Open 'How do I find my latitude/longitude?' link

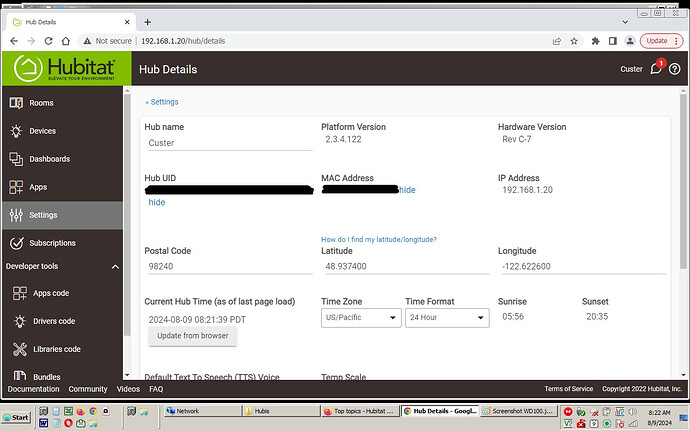378,239
